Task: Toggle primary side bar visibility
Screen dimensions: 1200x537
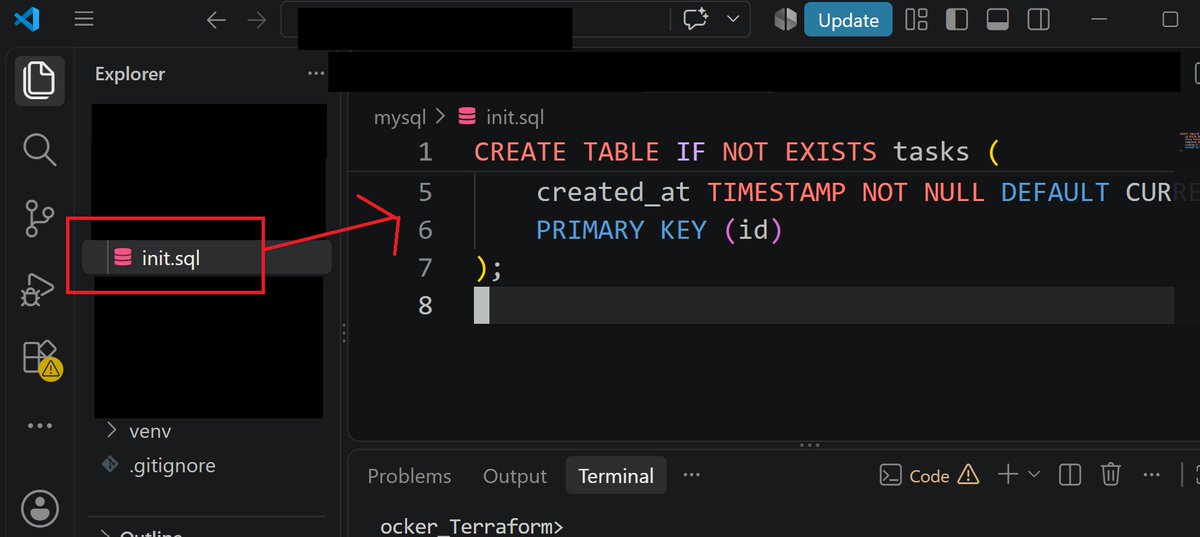Action: pyautogui.click(x=956, y=19)
